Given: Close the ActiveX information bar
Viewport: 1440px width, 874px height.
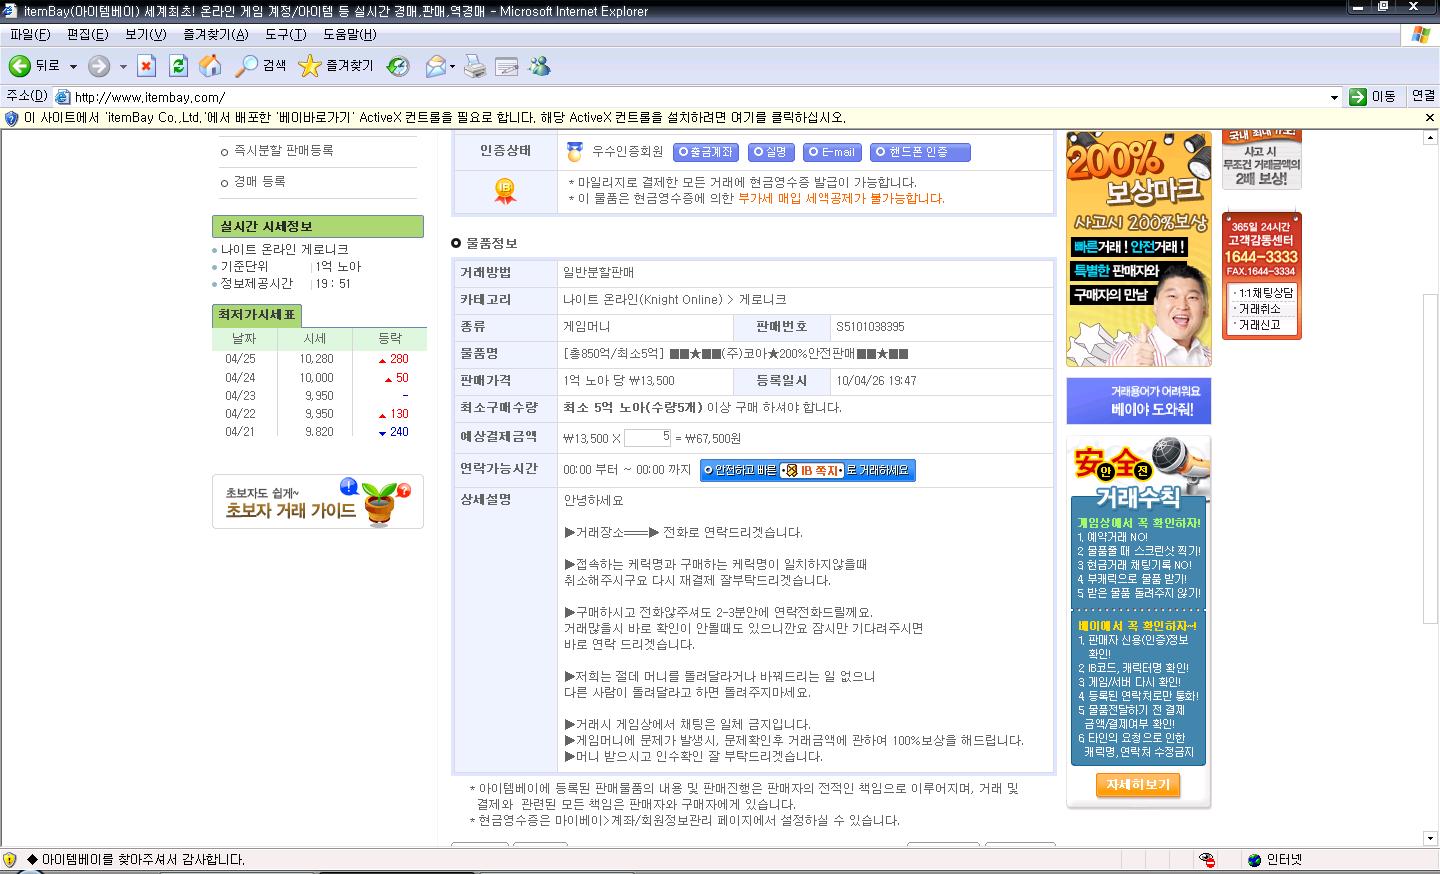Looking at the screenshot, I should point(1429,117).
